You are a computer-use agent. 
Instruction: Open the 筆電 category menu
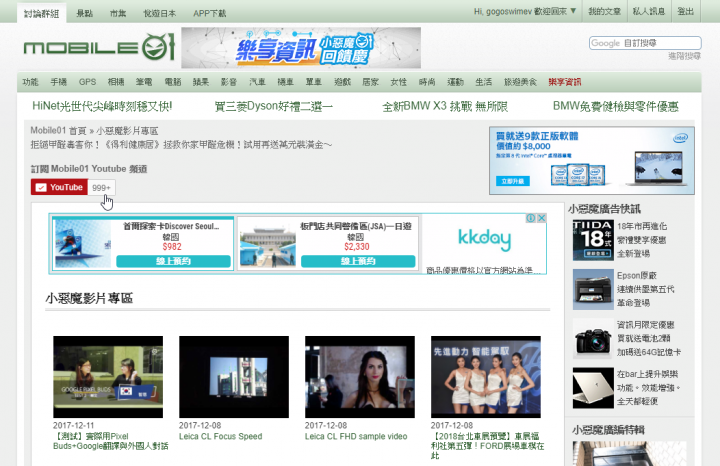pyautogui.click(x=144, y=82)
